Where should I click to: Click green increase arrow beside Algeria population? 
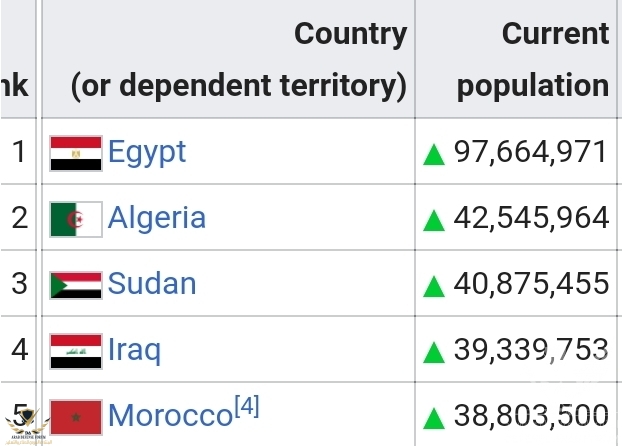434,220
